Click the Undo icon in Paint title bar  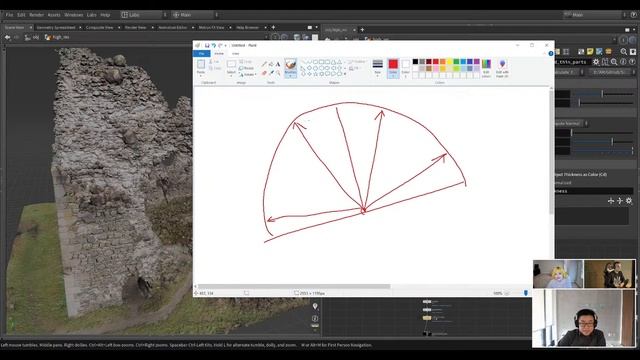pos(213,45)
